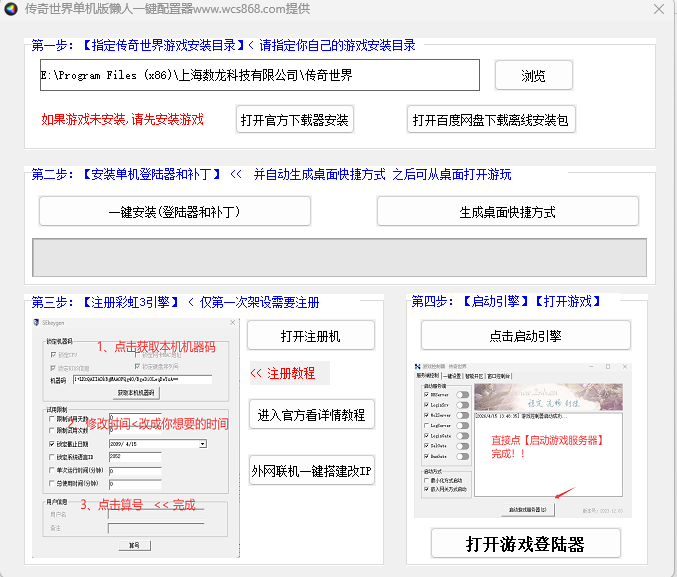The image size is (677, 577).
Task: Click 进入官方看详情教程 button
Action: [x=312, y=415]
